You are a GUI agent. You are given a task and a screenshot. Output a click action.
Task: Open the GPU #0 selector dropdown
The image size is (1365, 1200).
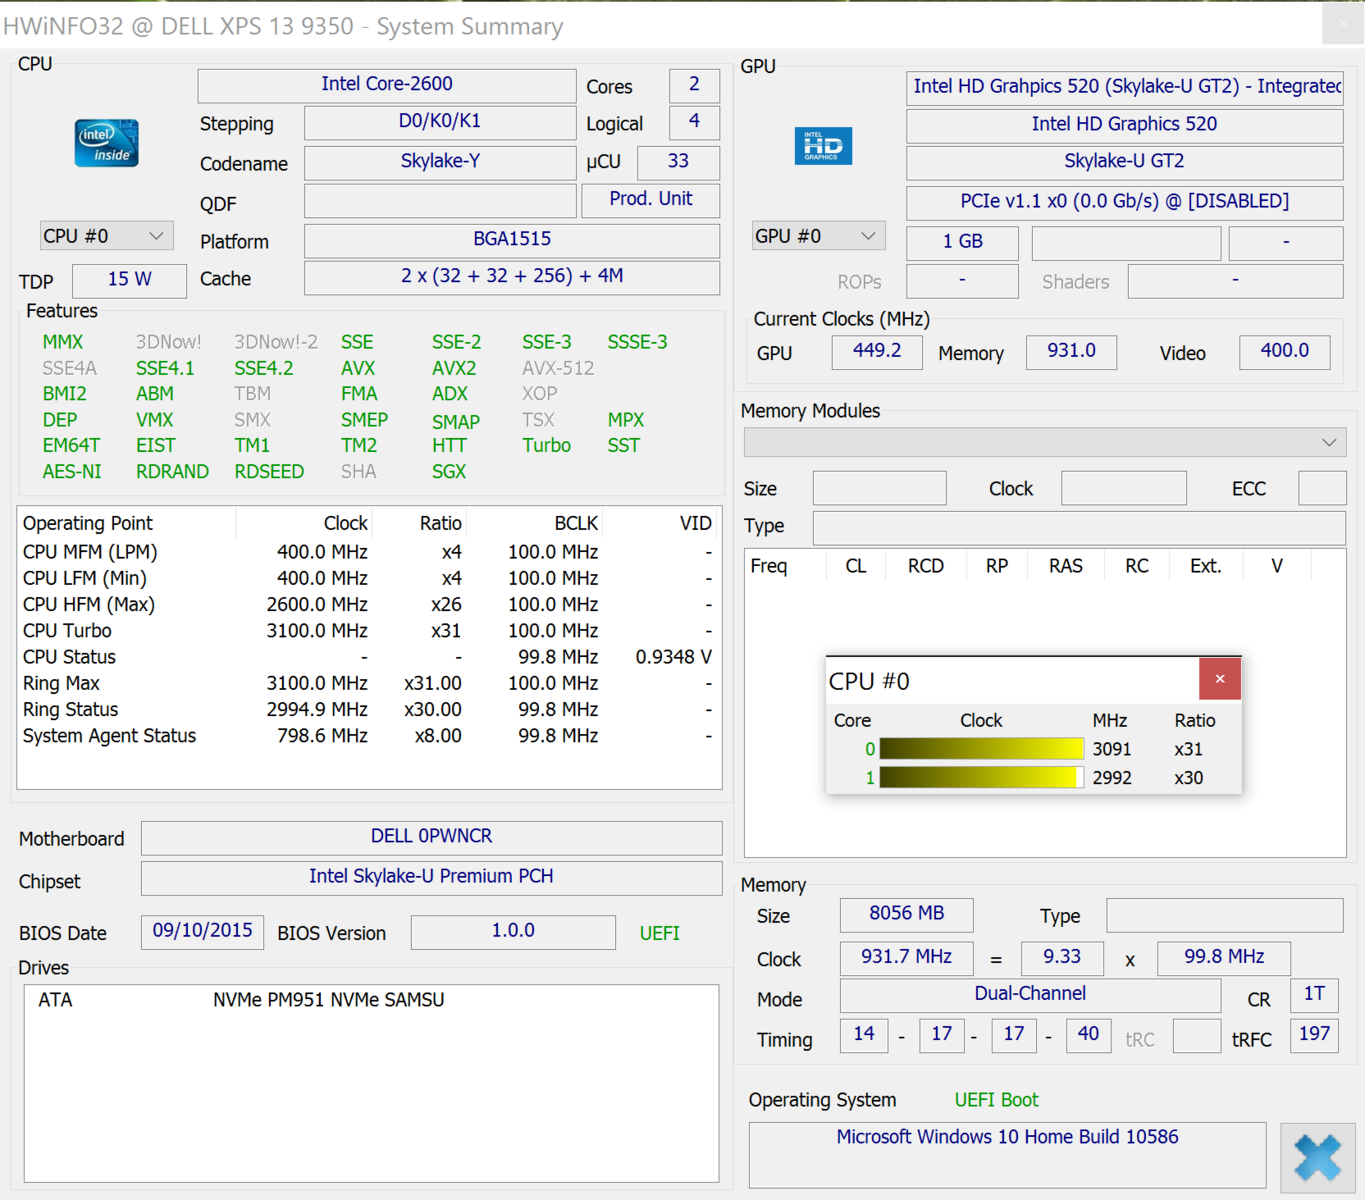pos(818,236)
